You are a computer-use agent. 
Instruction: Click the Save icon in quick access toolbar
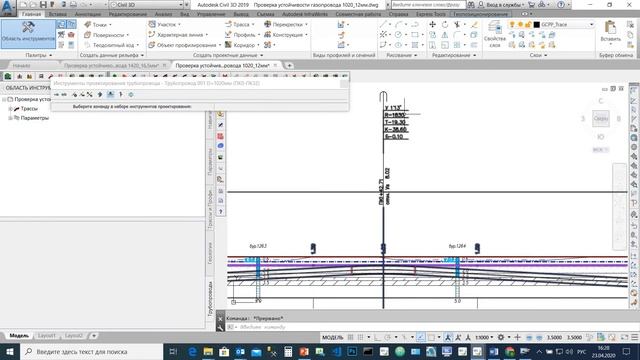[43, 4]
